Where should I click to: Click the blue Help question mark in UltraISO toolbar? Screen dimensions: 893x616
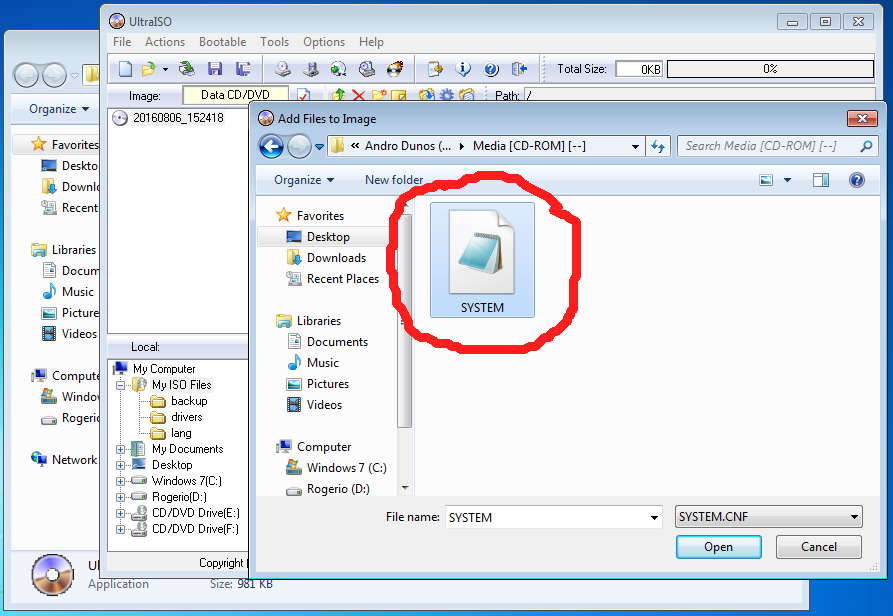tap(491, 69)
